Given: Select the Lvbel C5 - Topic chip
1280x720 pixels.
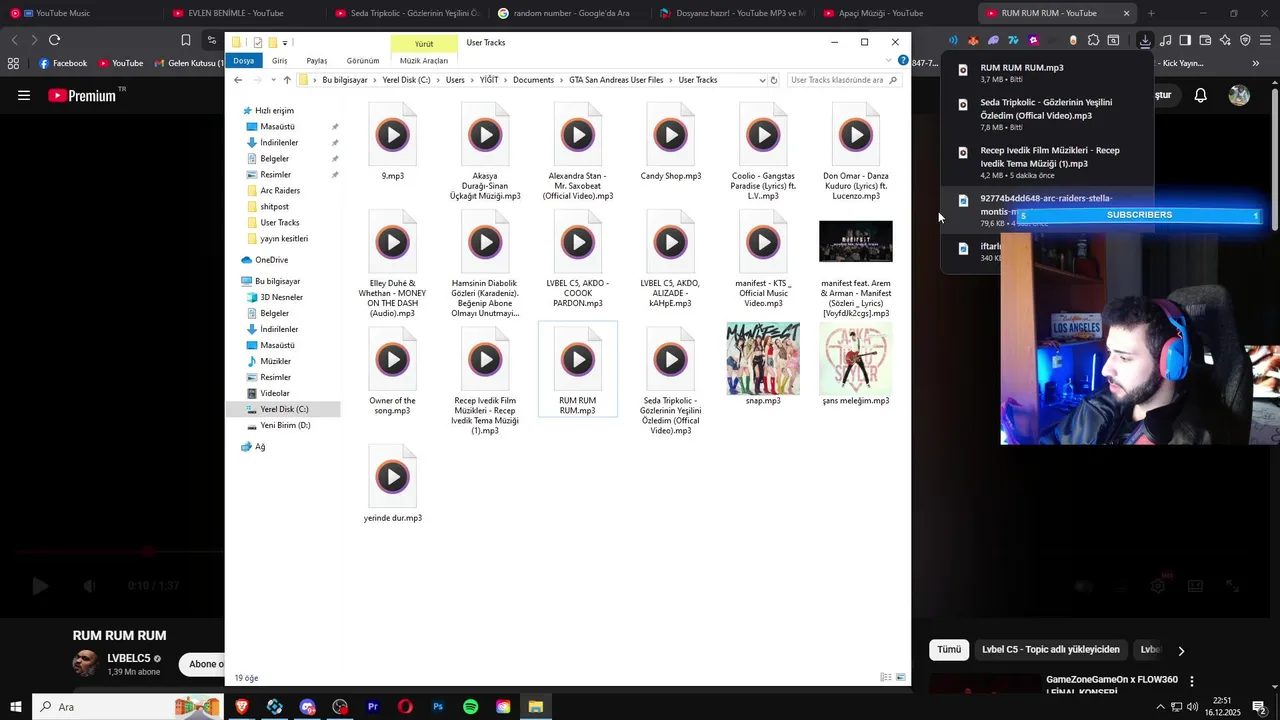Looking at the screenshot, I should click(x=1050, y=650).
